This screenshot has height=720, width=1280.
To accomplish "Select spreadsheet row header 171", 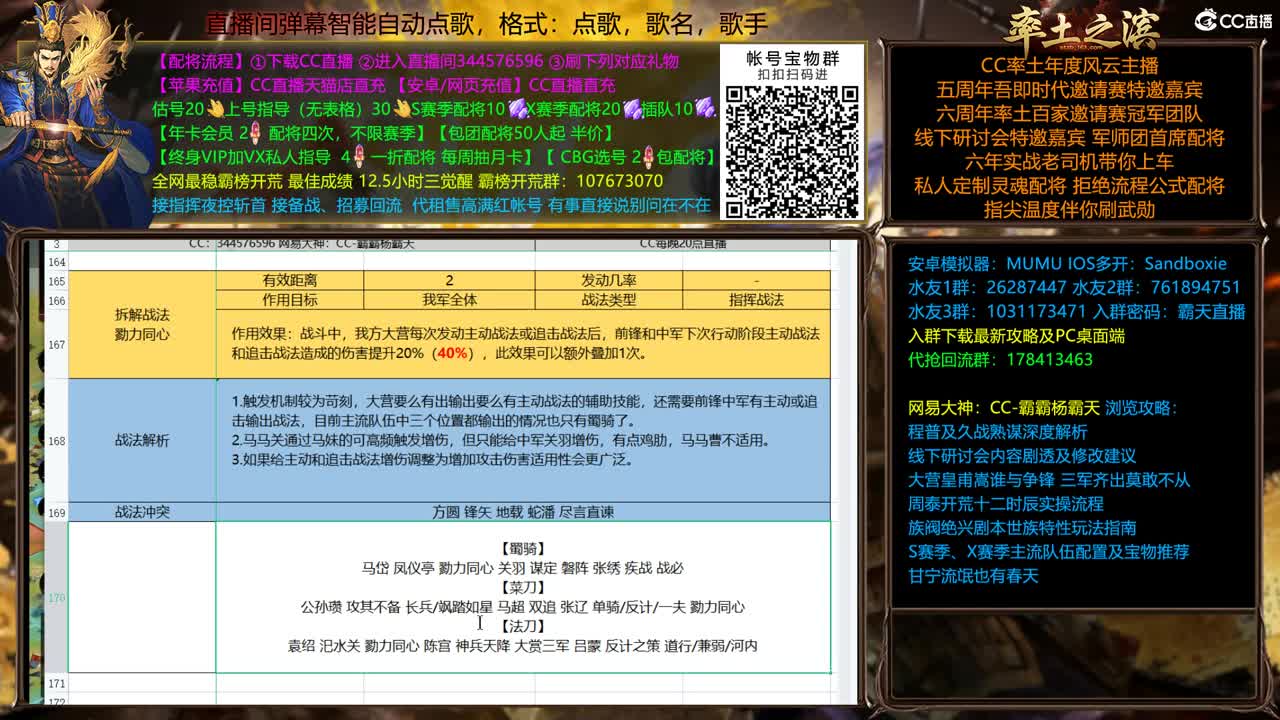I will [56, 683].
